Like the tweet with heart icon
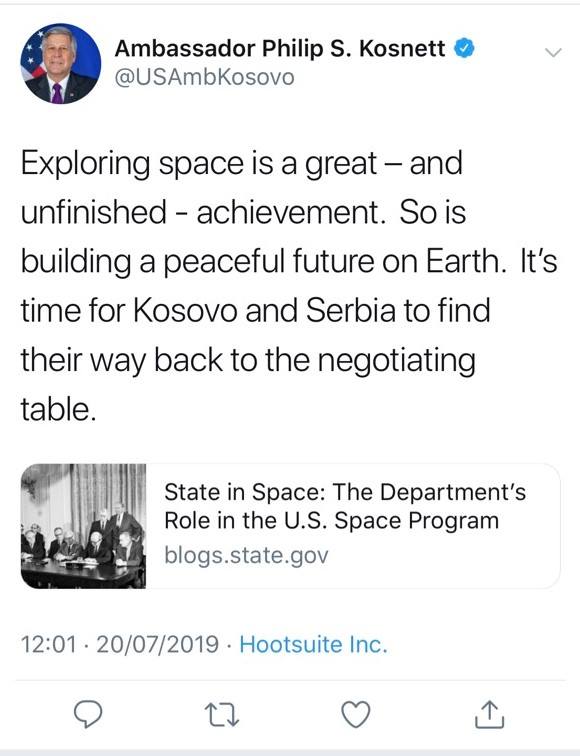 [x=356, y=714]
